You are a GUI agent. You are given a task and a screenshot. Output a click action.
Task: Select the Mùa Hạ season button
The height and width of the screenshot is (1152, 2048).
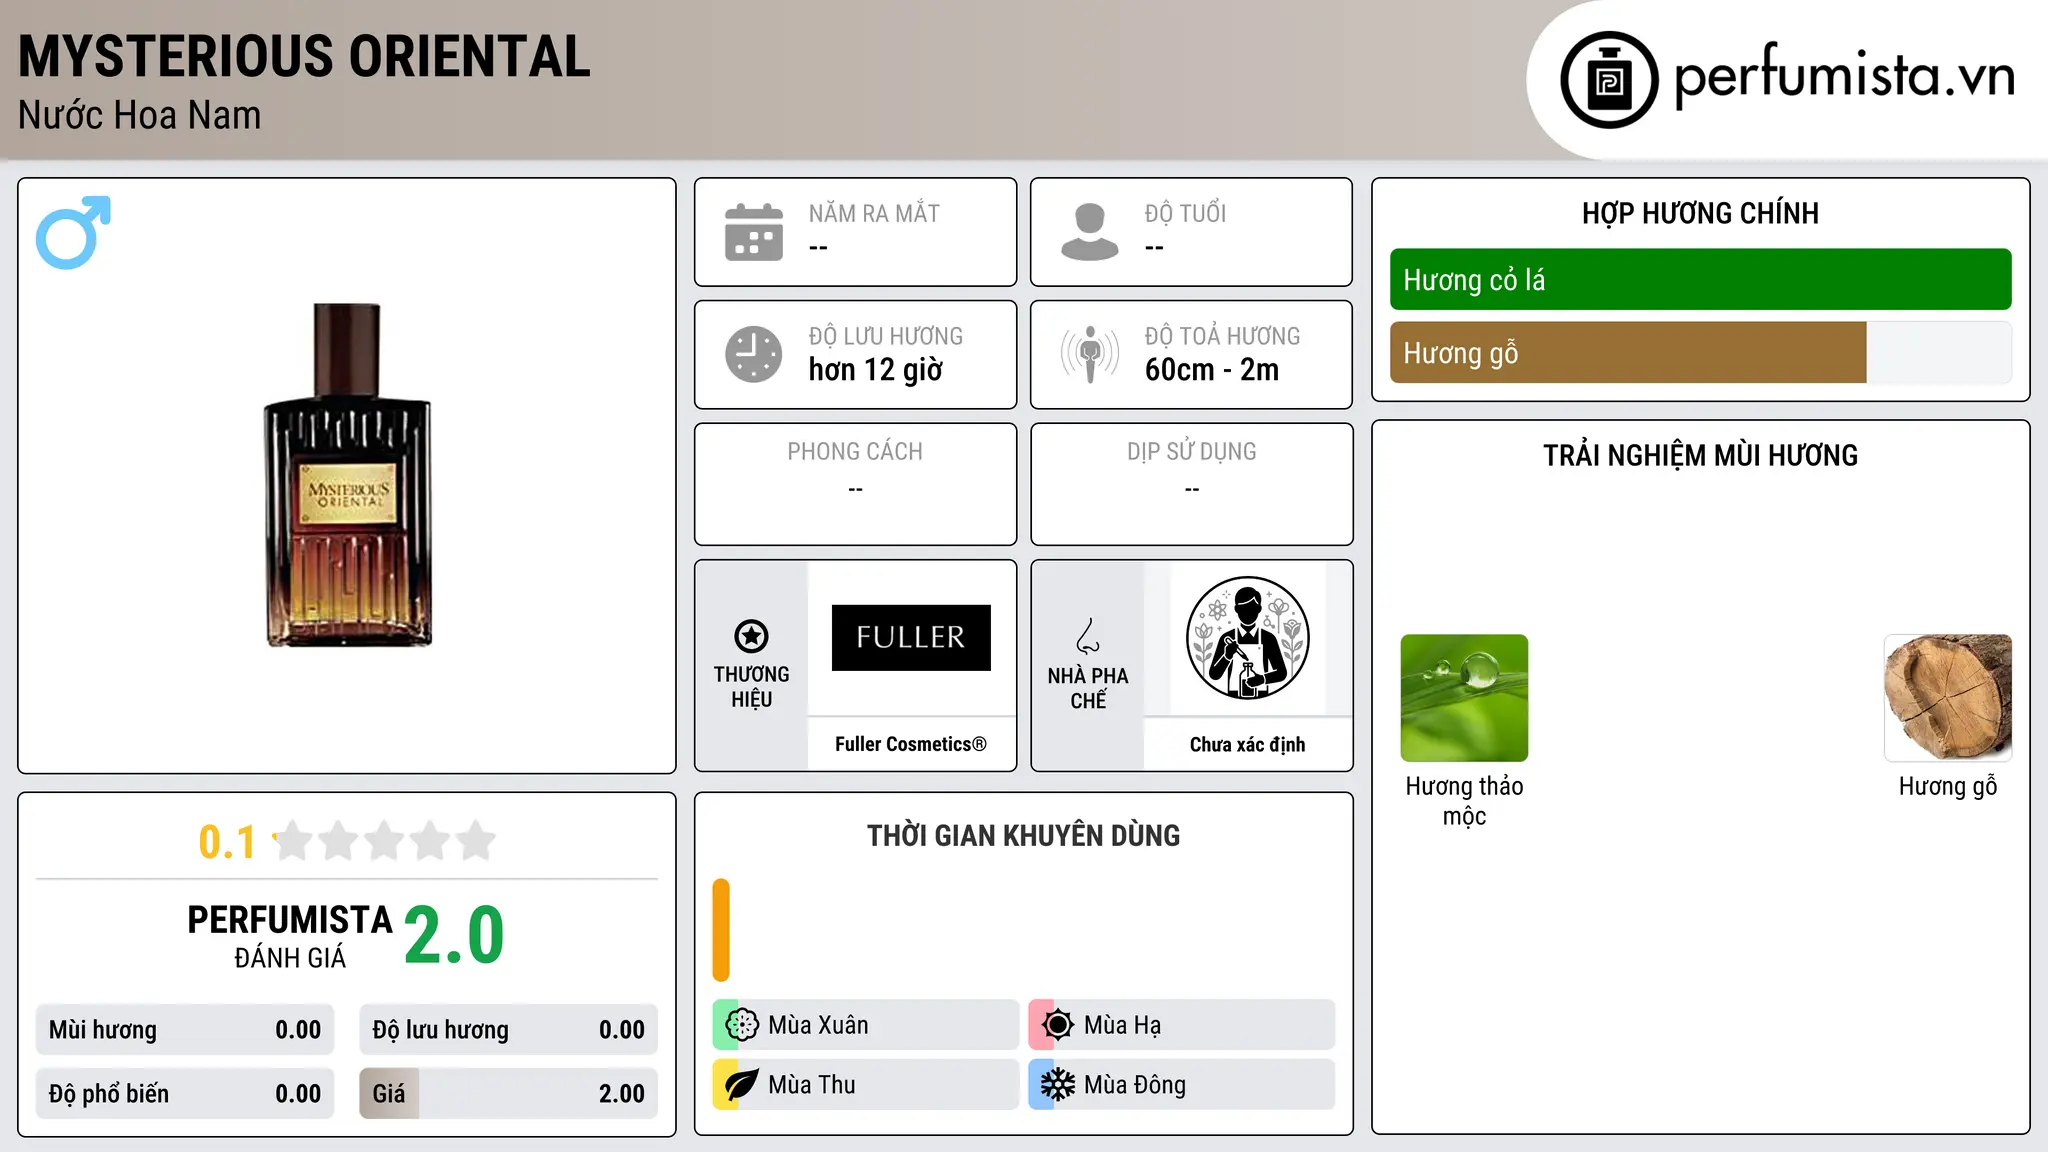[x=1181, y=1025]
